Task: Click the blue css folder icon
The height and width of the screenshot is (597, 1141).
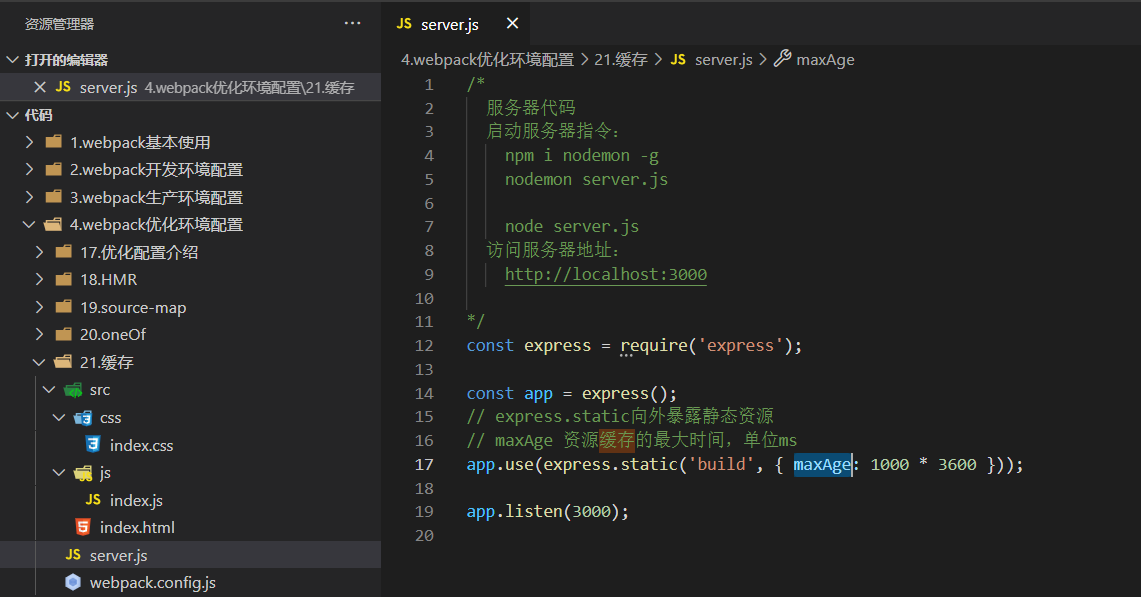Action: point(83,418)
